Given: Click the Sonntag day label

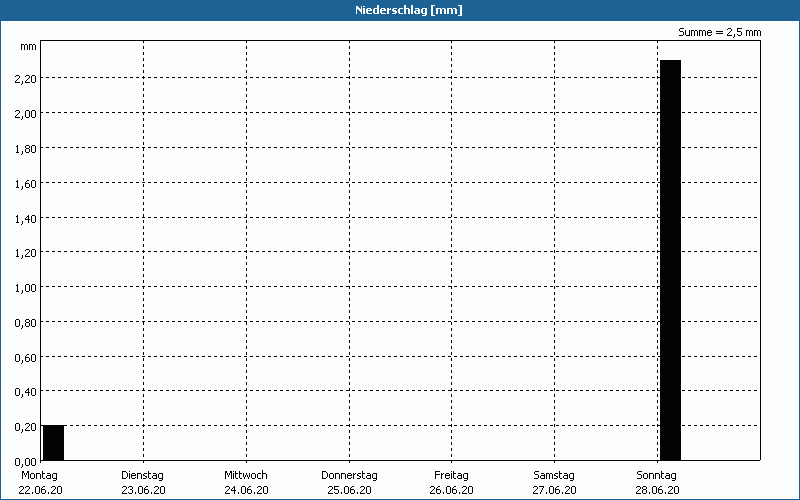Looking at the screenshot, I should [x=656, y=475].
